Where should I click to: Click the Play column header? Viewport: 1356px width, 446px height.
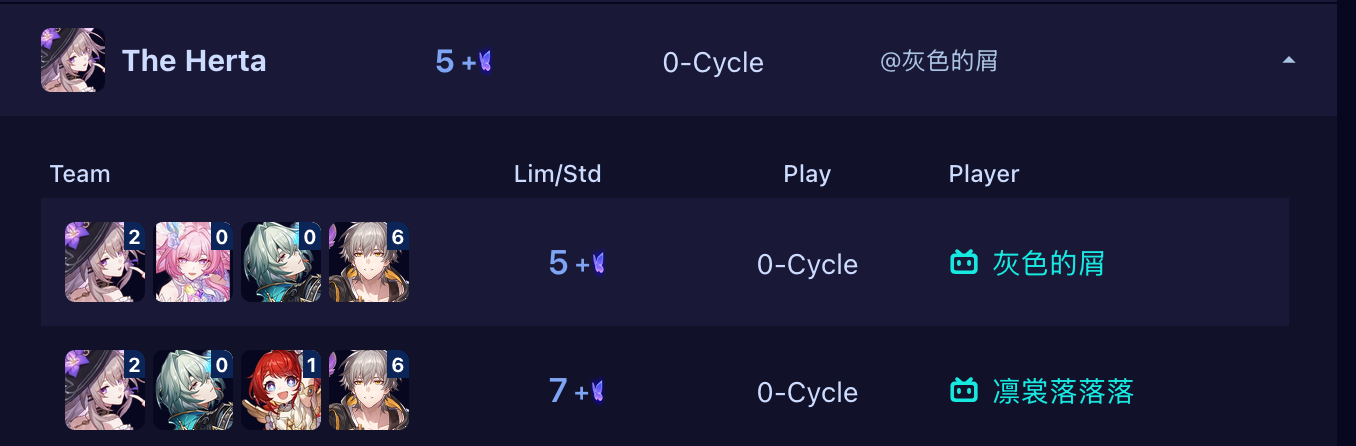pyautogui.click(x=807, y=174)
